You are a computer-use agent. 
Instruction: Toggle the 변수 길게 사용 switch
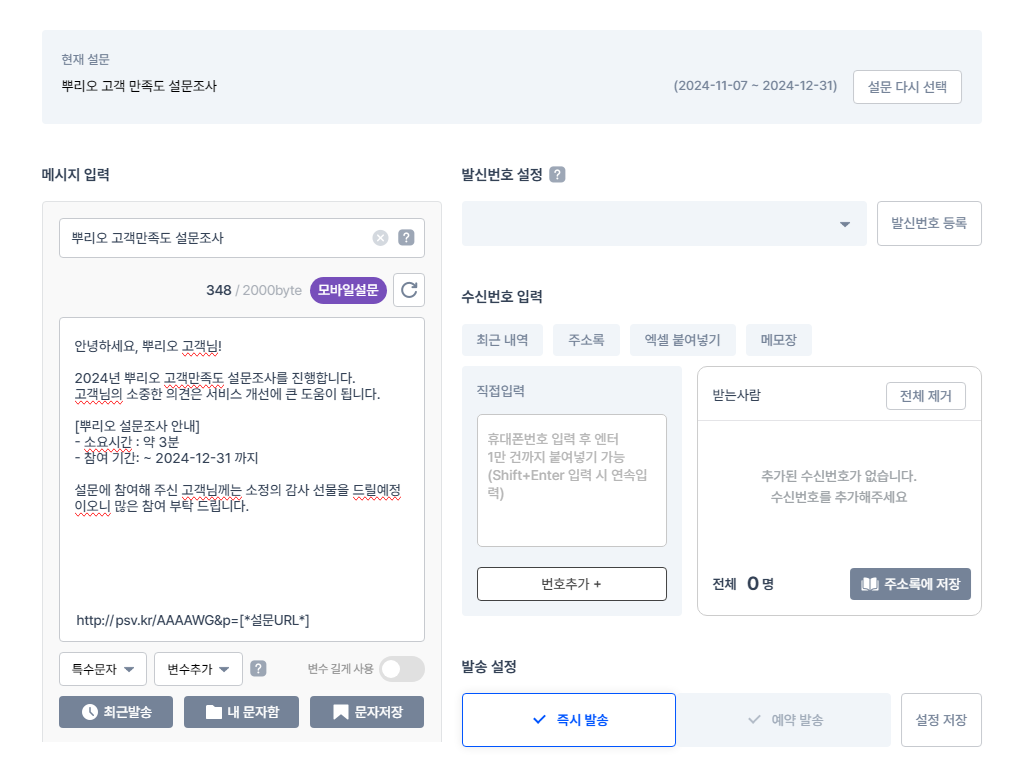click(402, 669)
